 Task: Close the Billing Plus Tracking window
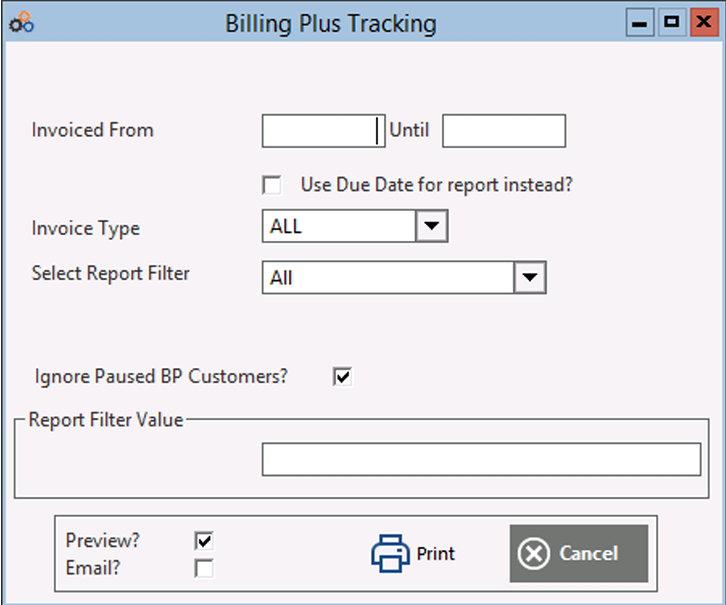[704, 22]
